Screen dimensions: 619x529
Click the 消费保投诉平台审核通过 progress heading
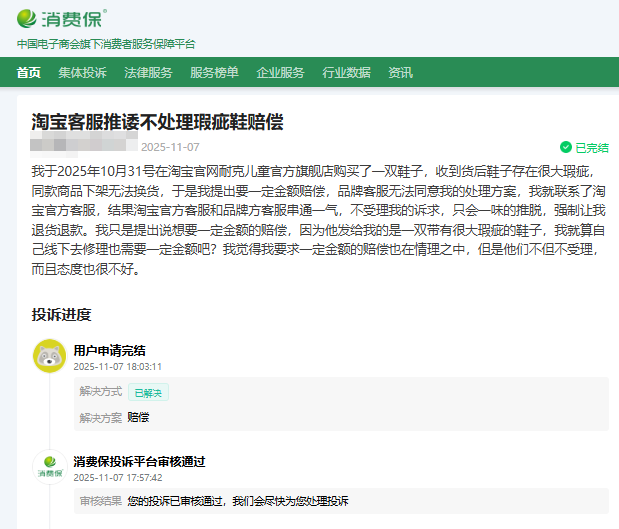(x=139, y=461)
